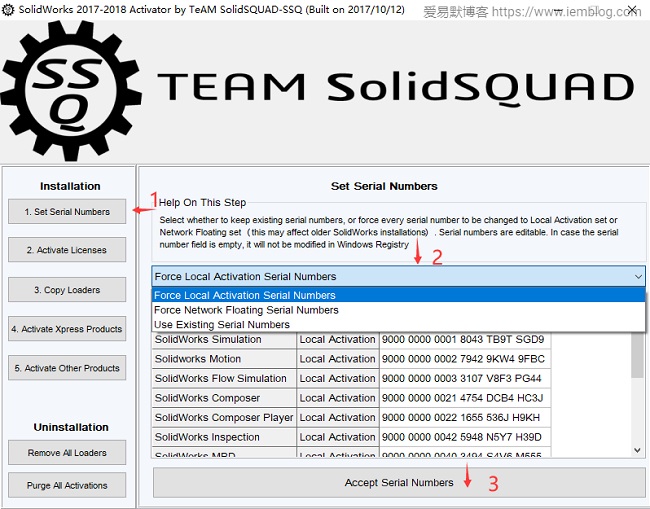
Task: Select the 3. Copy Loaders button
Action: (67, 290)
